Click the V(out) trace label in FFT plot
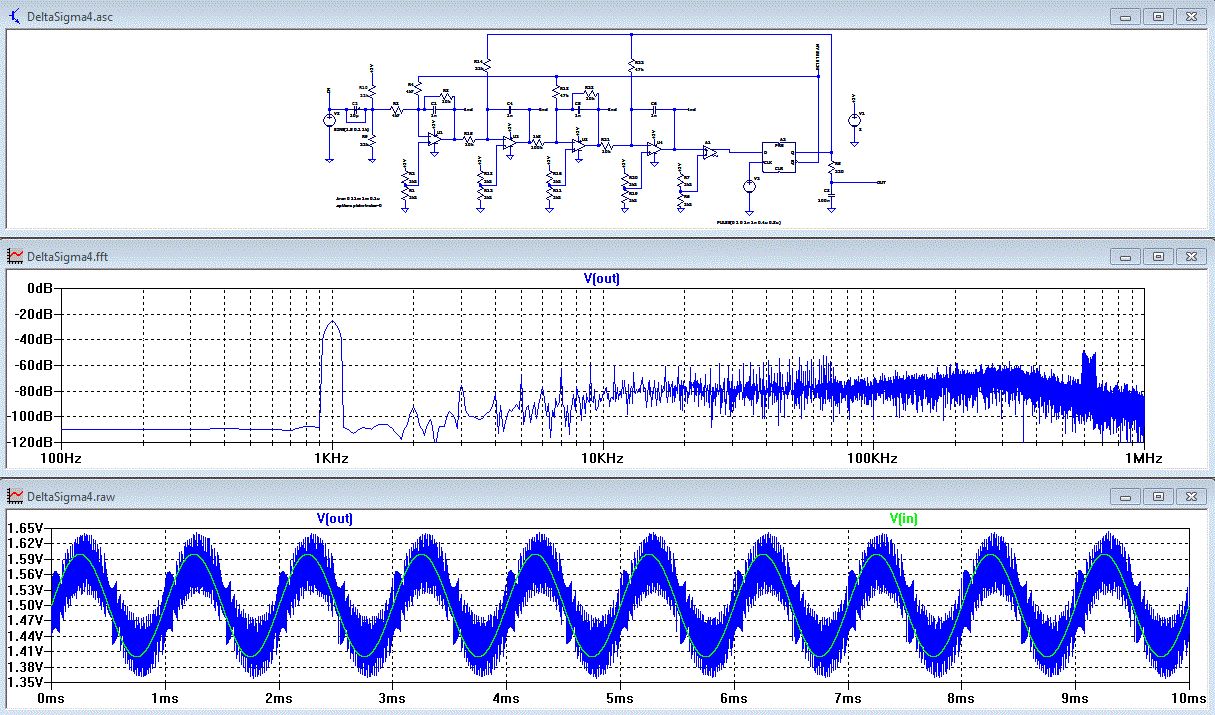Screen dimensions: 1215x715 coord(601,279)
